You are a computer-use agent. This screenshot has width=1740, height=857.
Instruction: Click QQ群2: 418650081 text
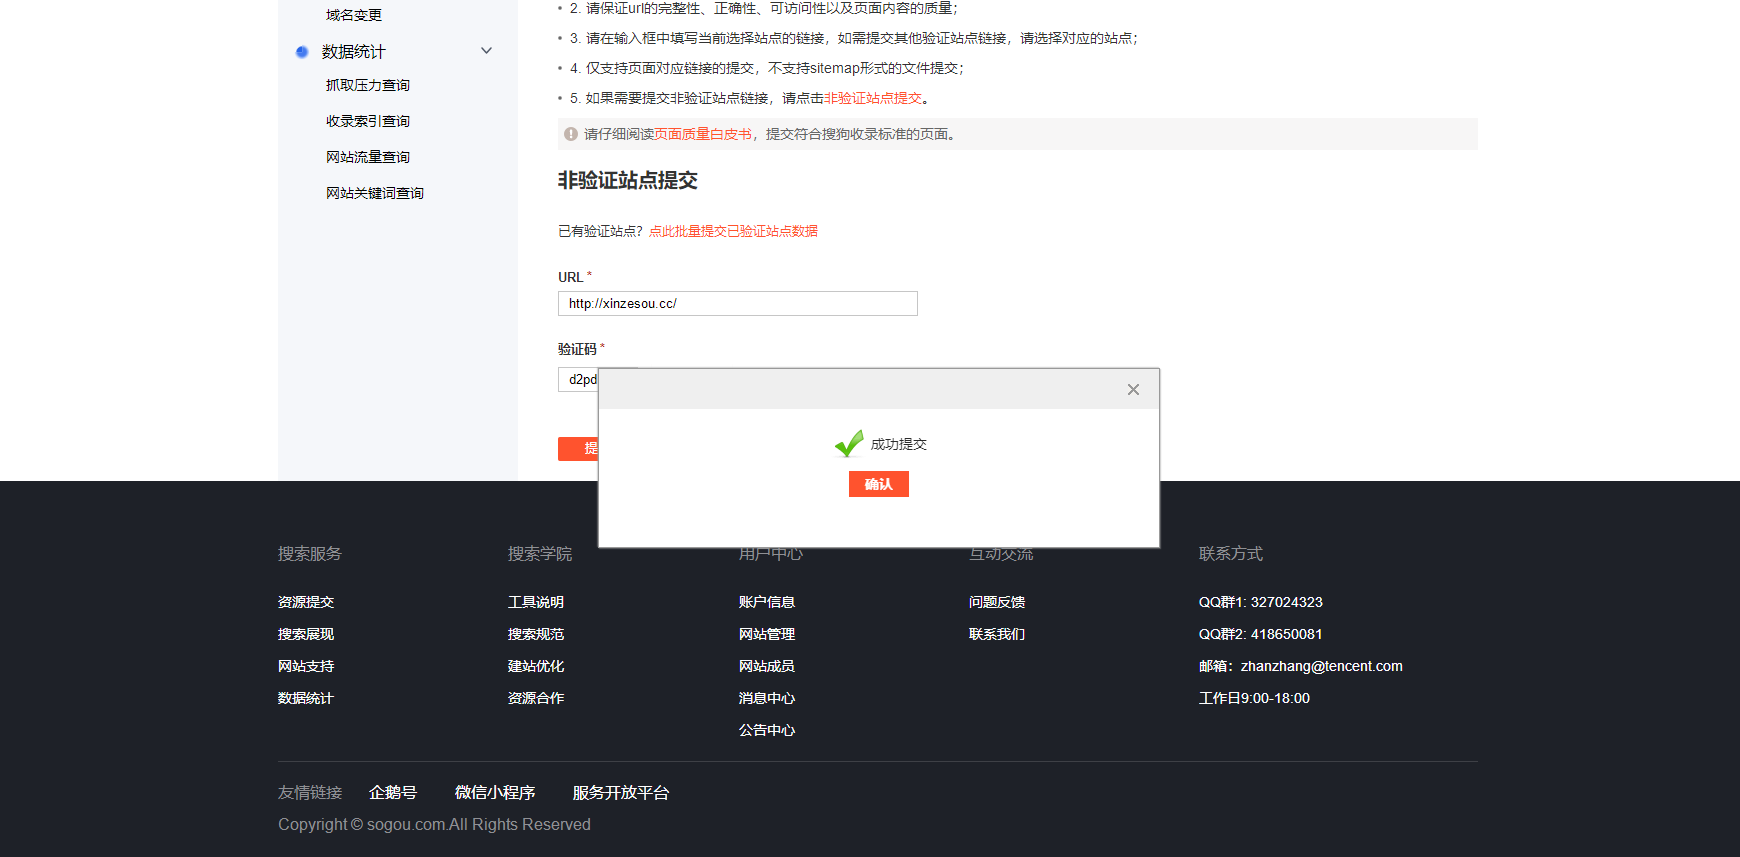1261,634
